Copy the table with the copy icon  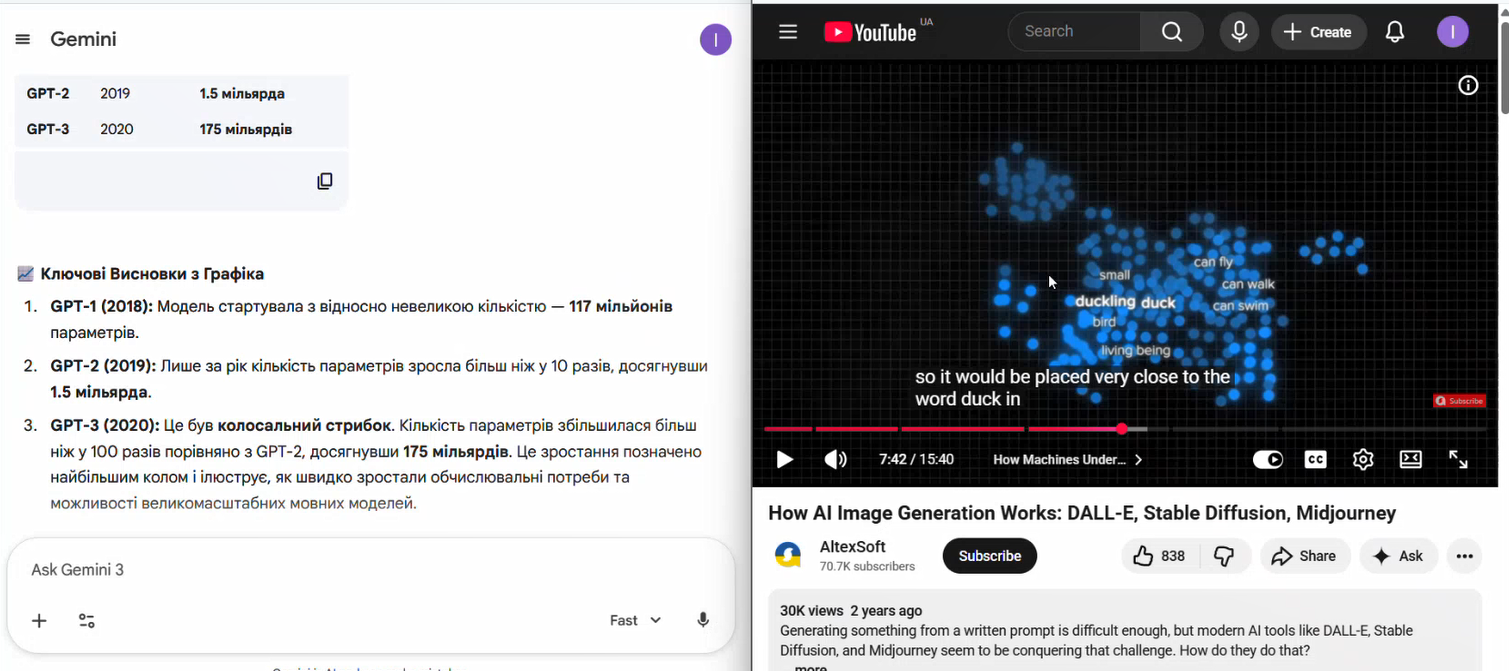pyautogui.click(x=325, y=181)
